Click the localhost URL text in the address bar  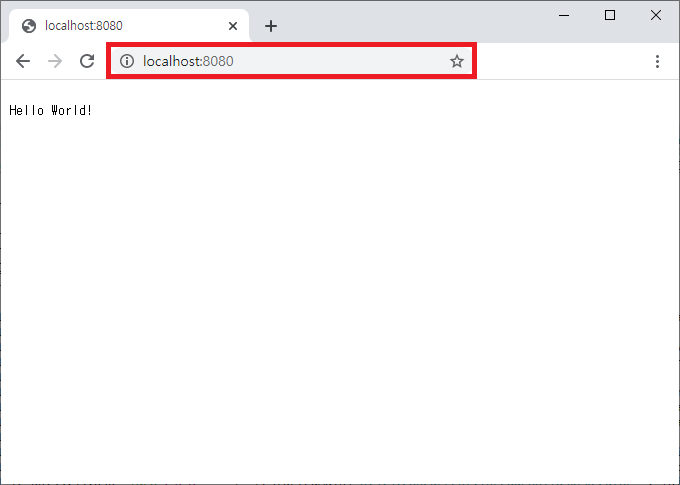coord(172,61)
